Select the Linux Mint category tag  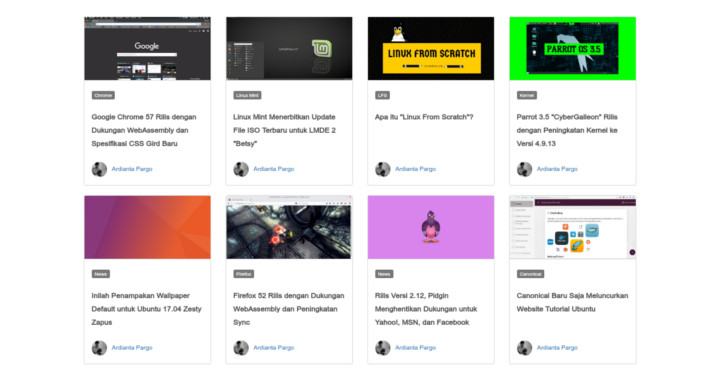tap(247, 95)
